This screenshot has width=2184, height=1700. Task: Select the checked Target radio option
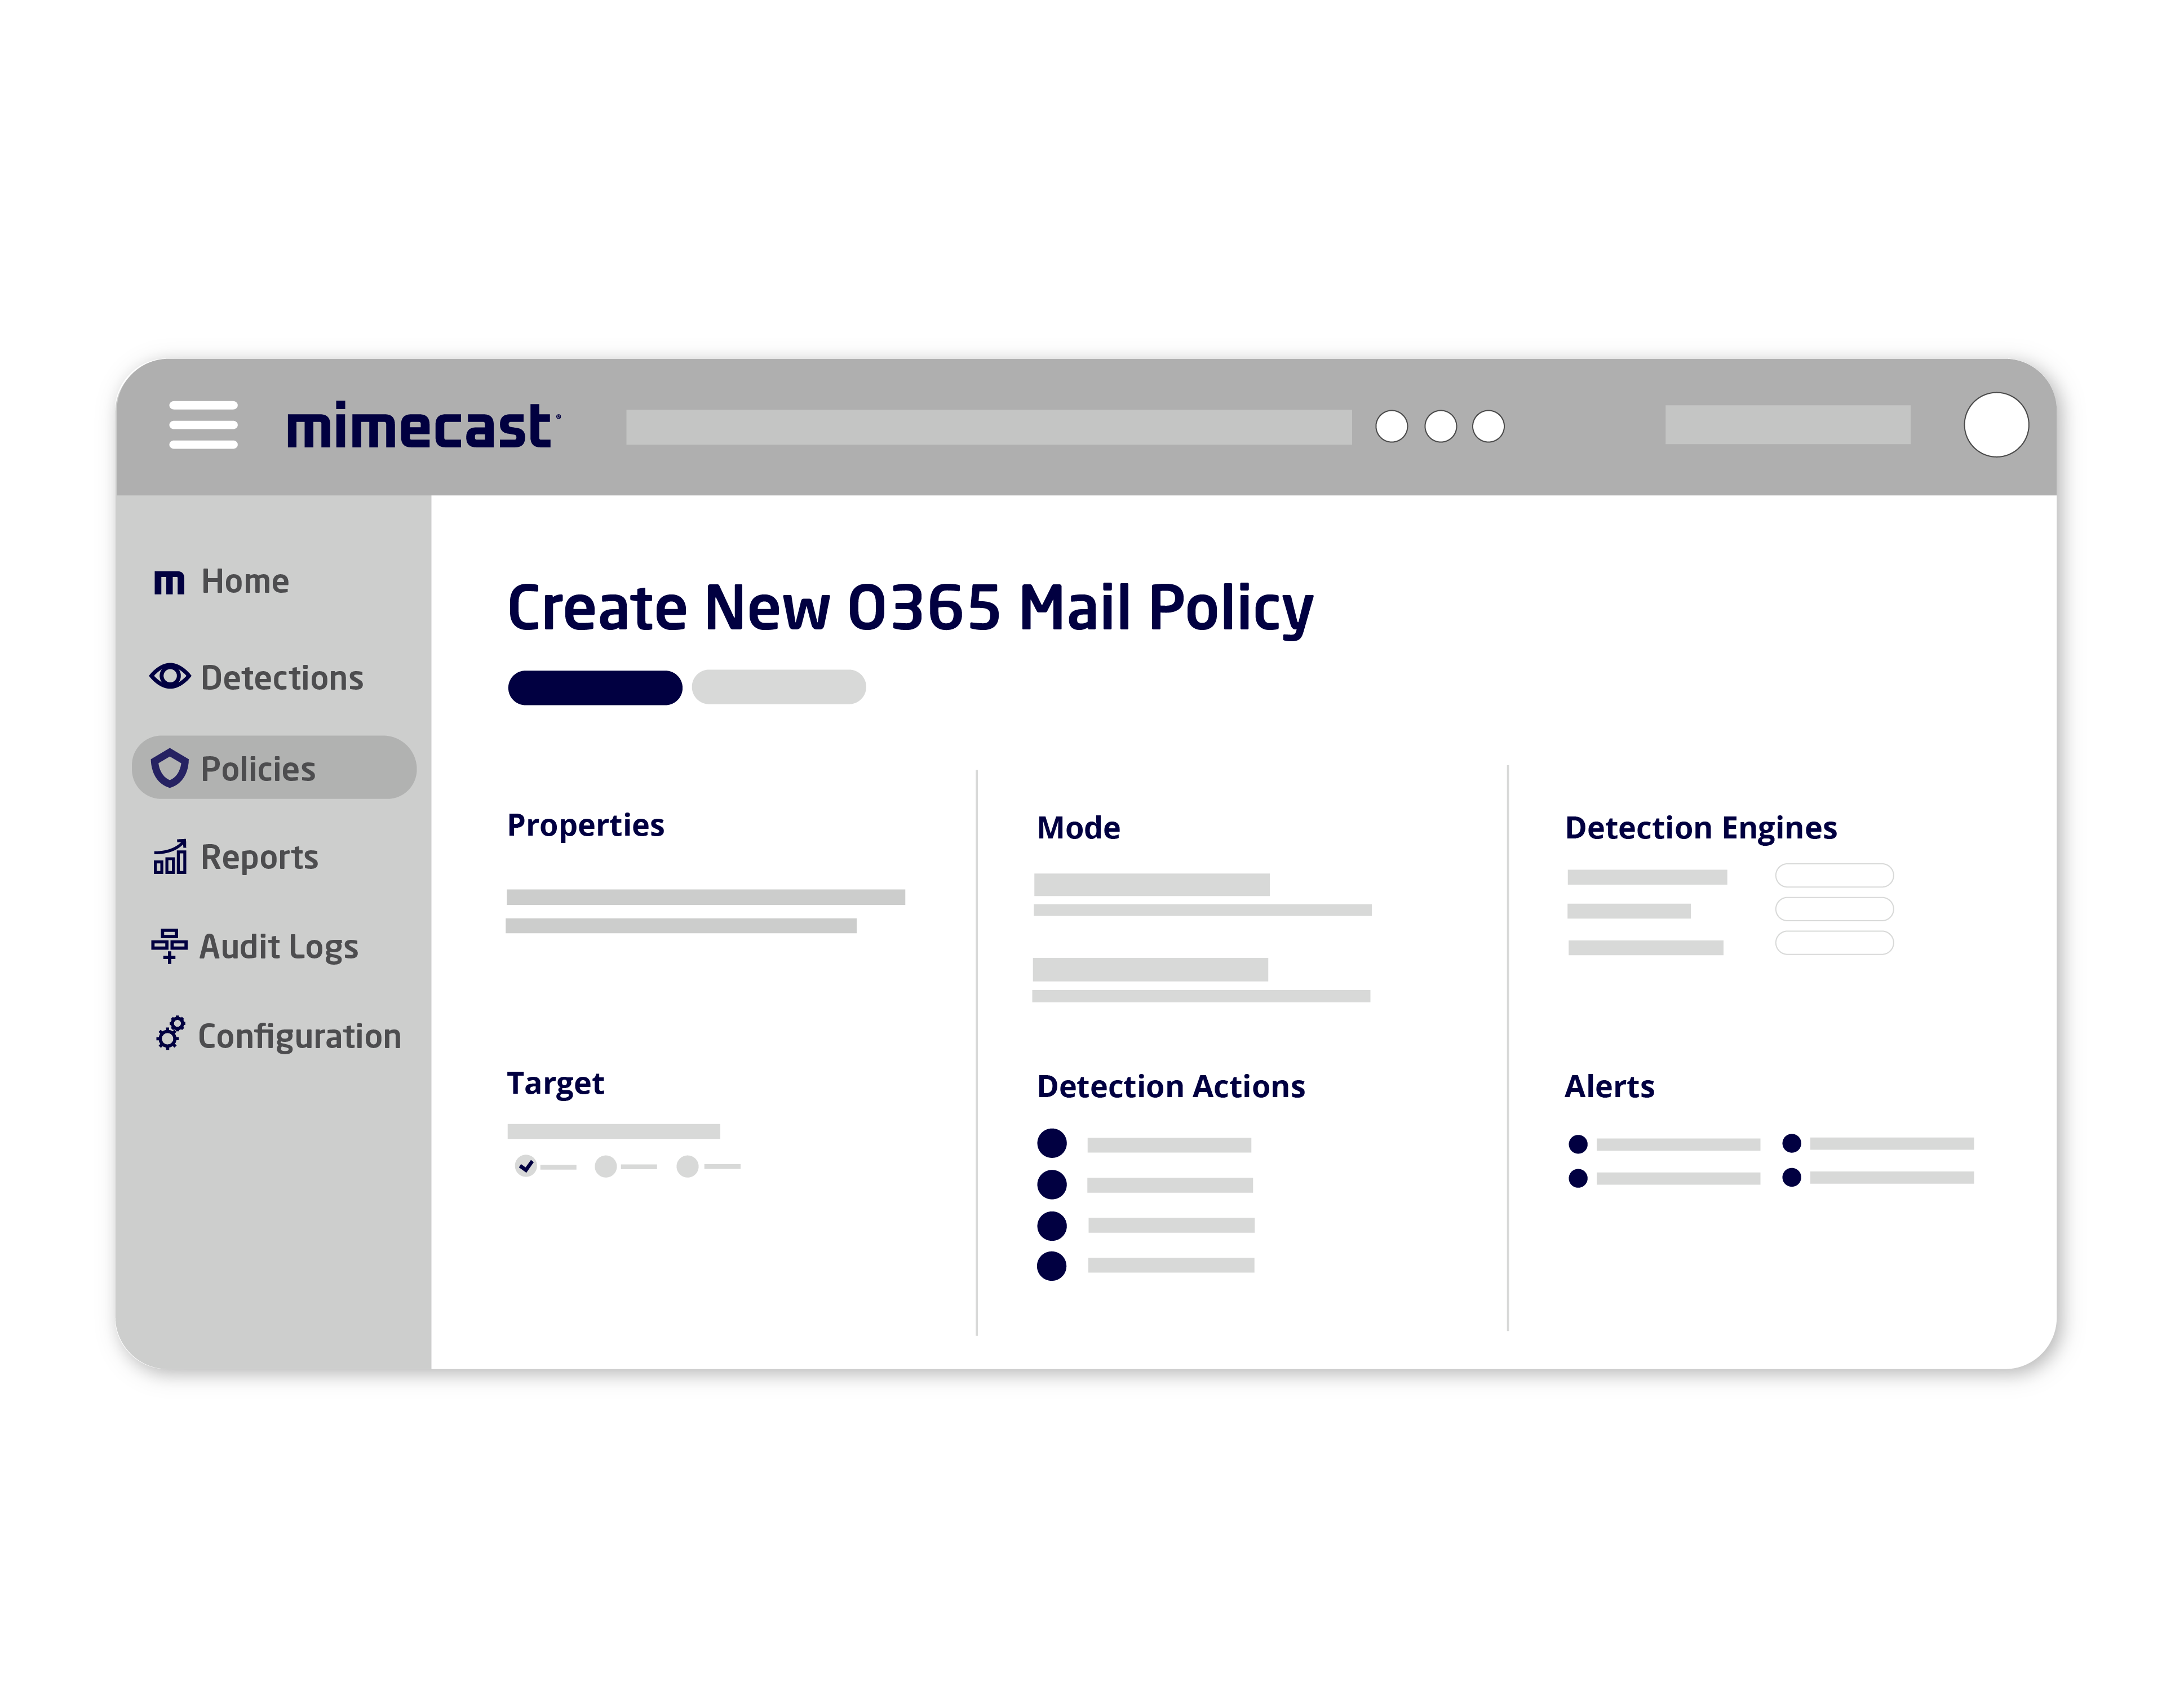click(526, 1166)
